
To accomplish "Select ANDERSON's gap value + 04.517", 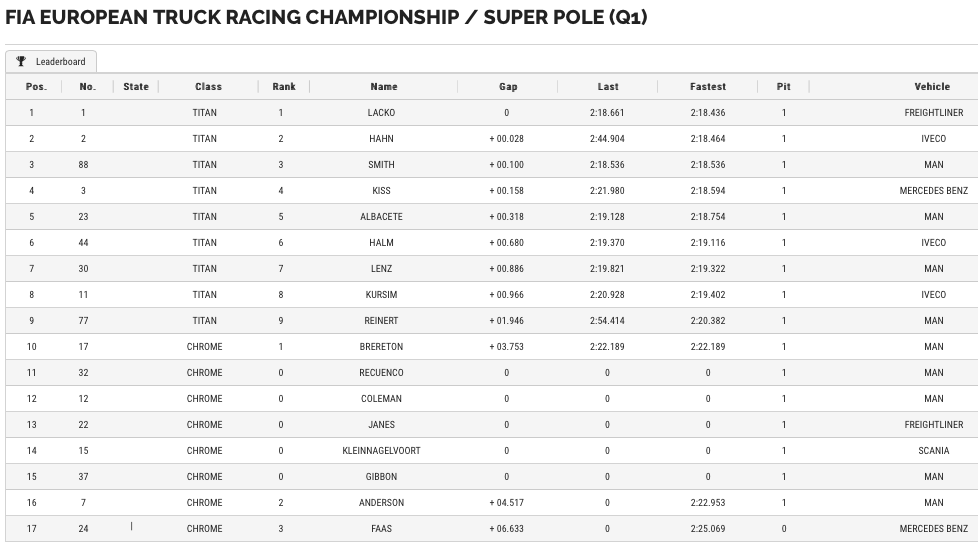I will click(x=506, y=503).
